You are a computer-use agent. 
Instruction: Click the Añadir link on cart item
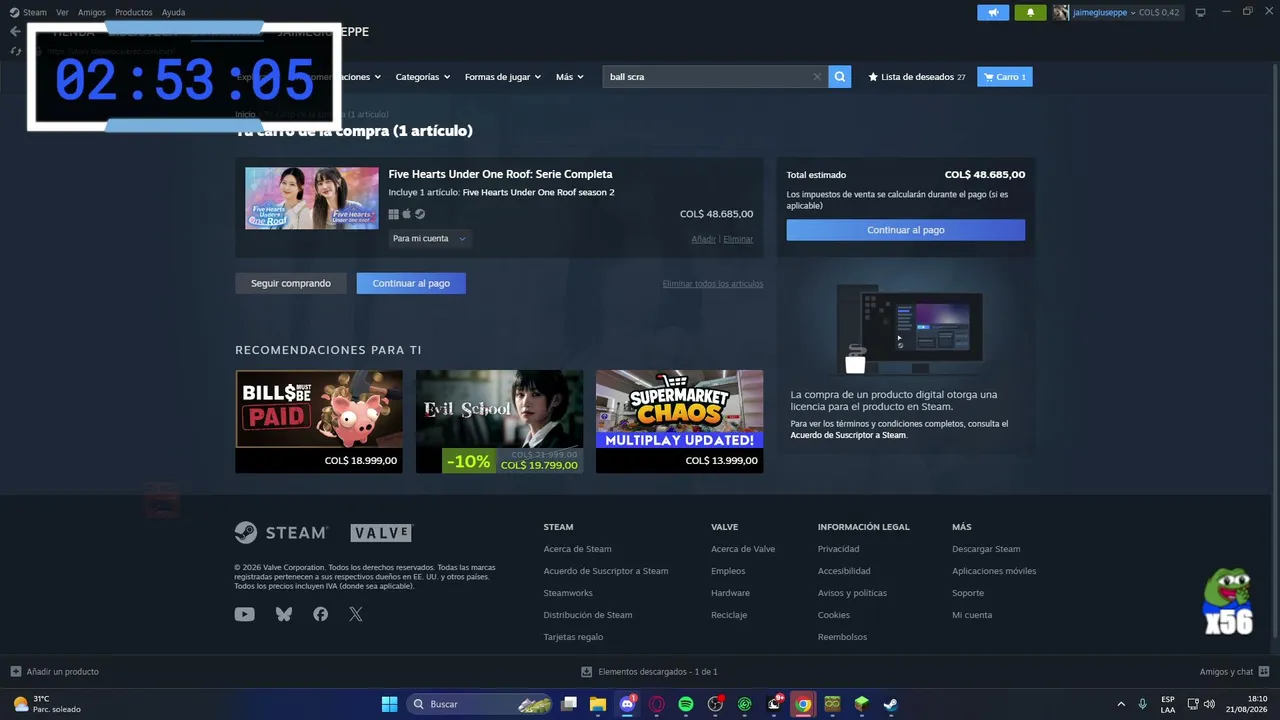point(704,239)
